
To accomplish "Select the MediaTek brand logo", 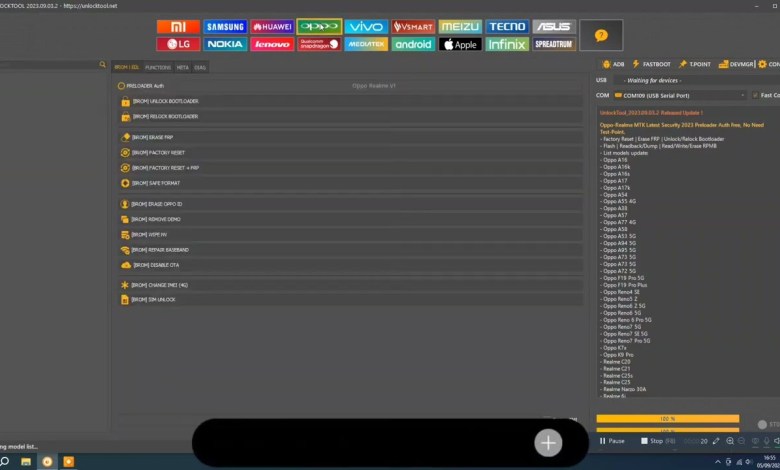I will click(366, 44).
